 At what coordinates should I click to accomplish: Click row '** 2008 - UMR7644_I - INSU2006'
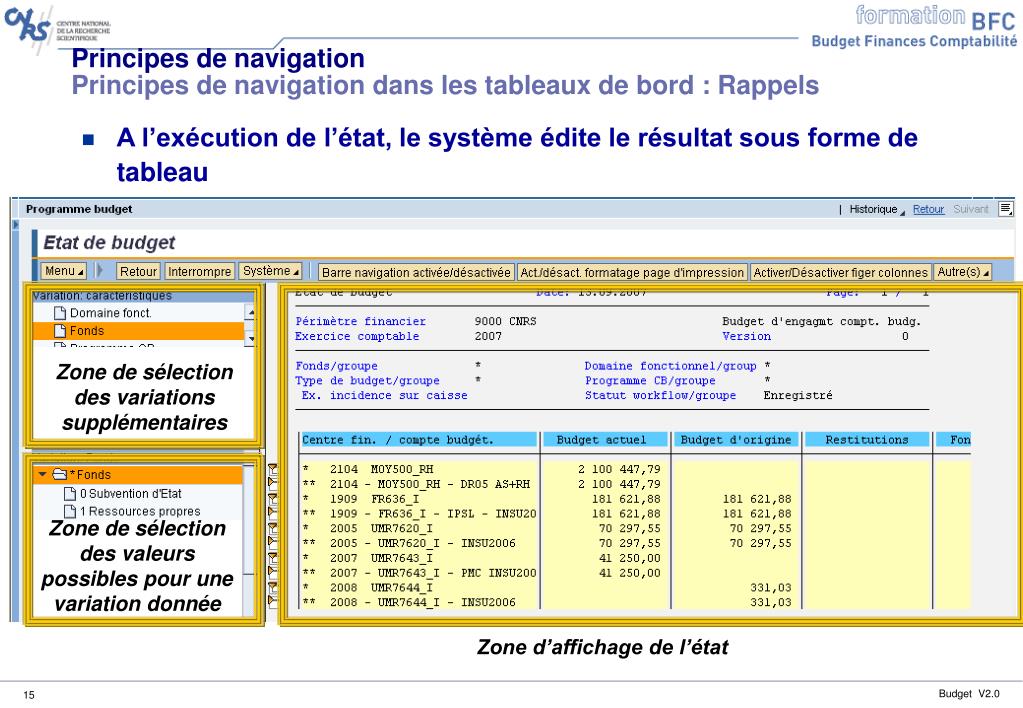point(409,602)
